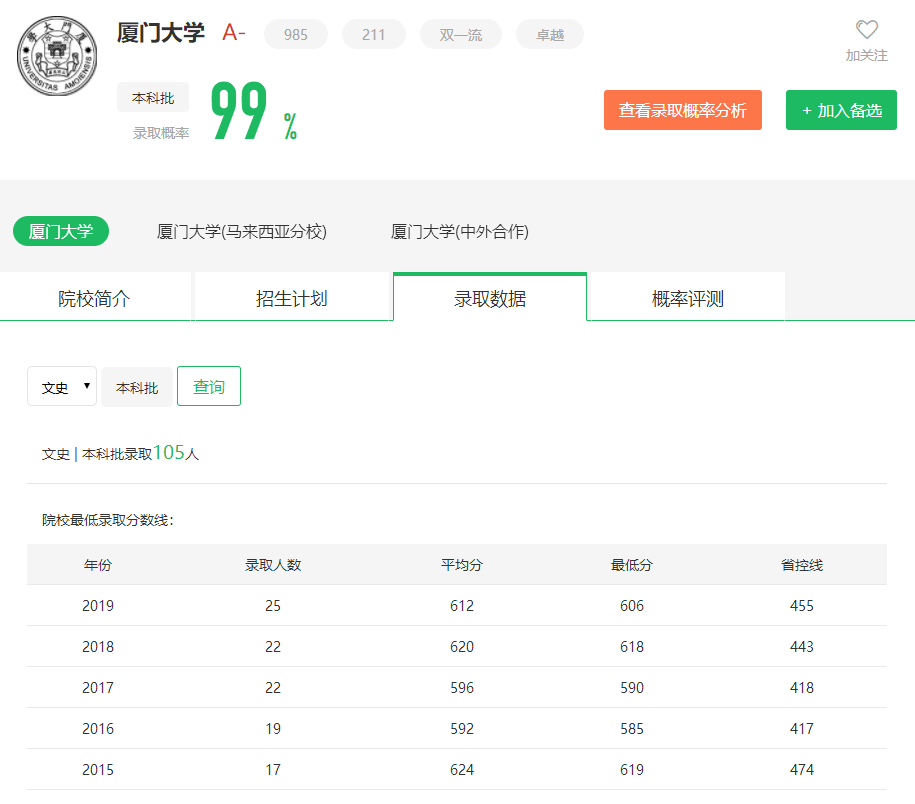Click minimum score 590 in 2017 row
Image resolution: width=915 pixels, height=804 pixels.
pos(632,687)
